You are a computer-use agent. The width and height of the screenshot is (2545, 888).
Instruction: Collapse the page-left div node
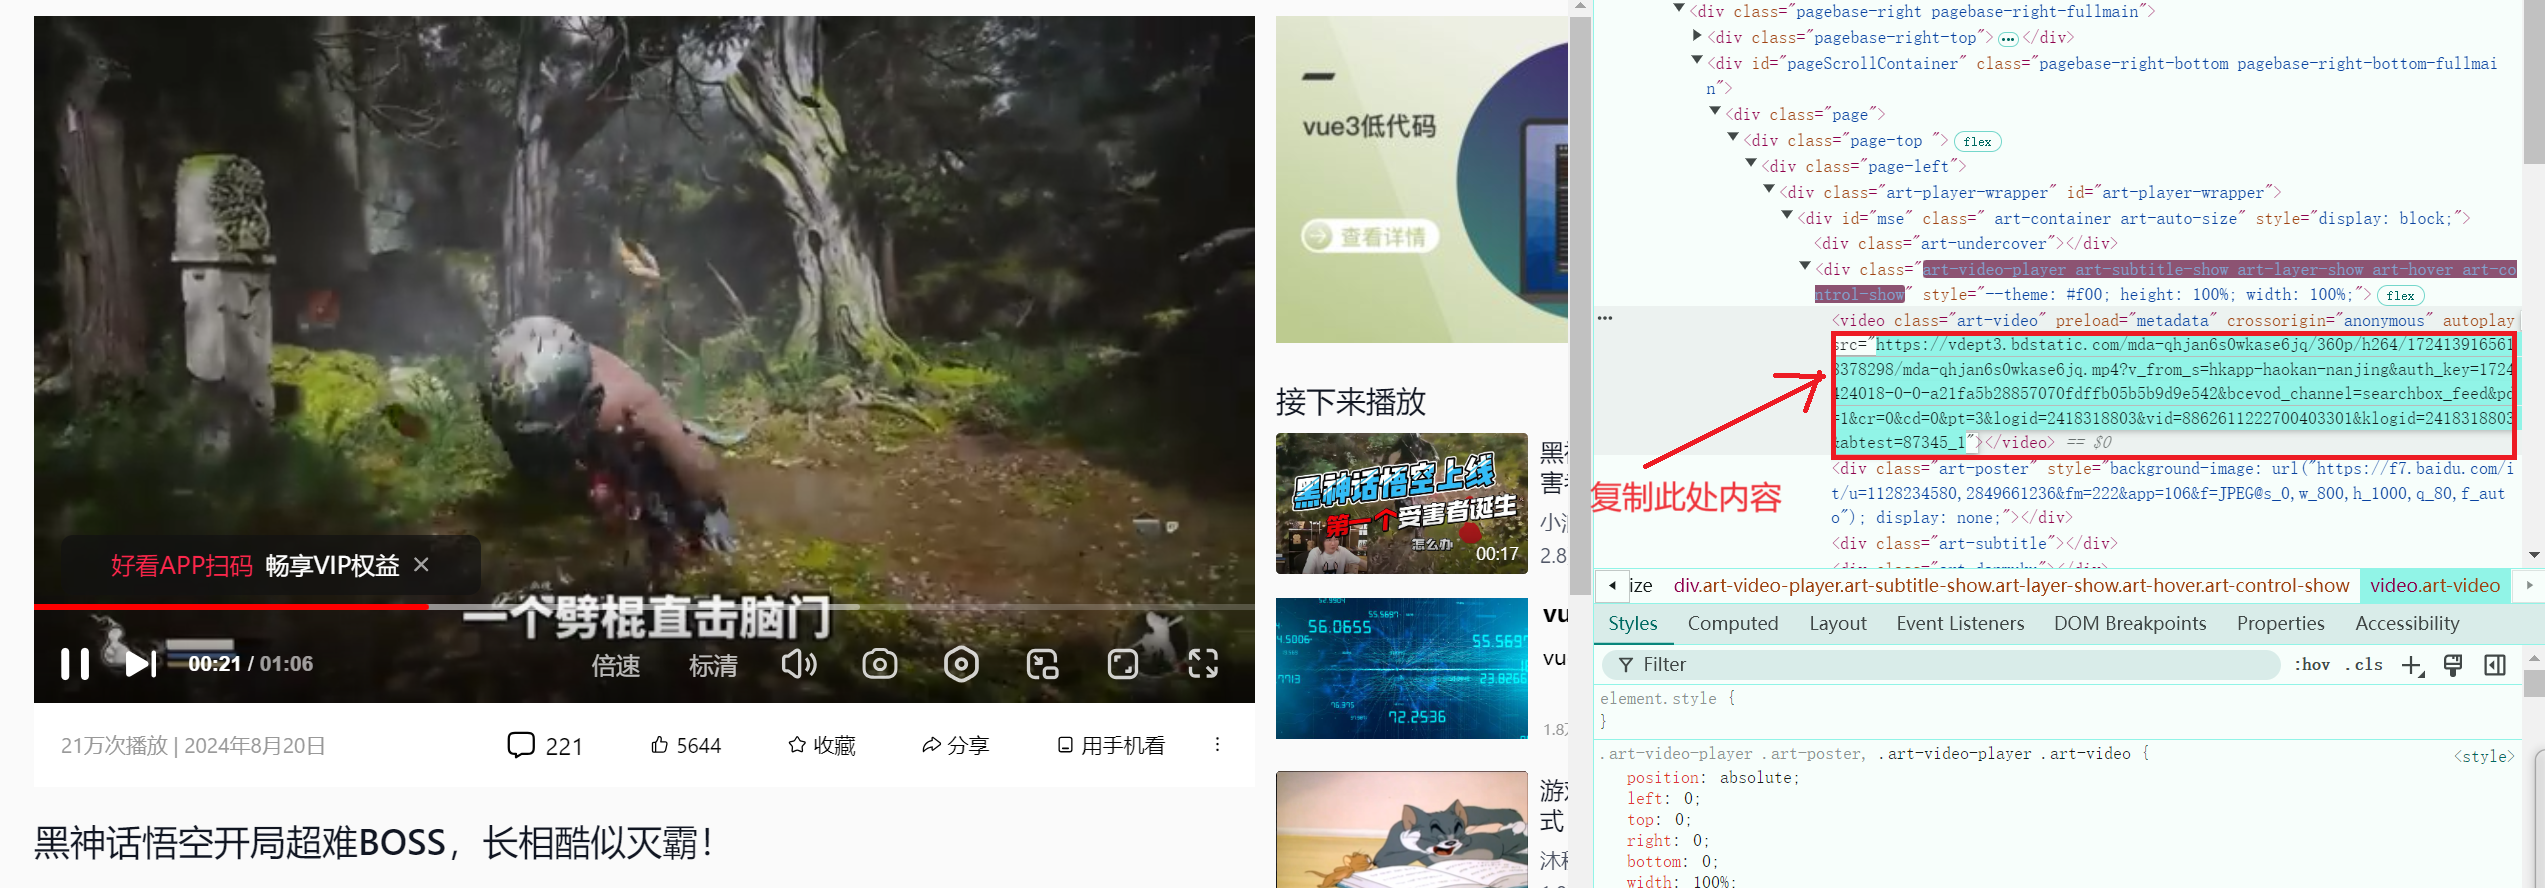point(1751,163)
